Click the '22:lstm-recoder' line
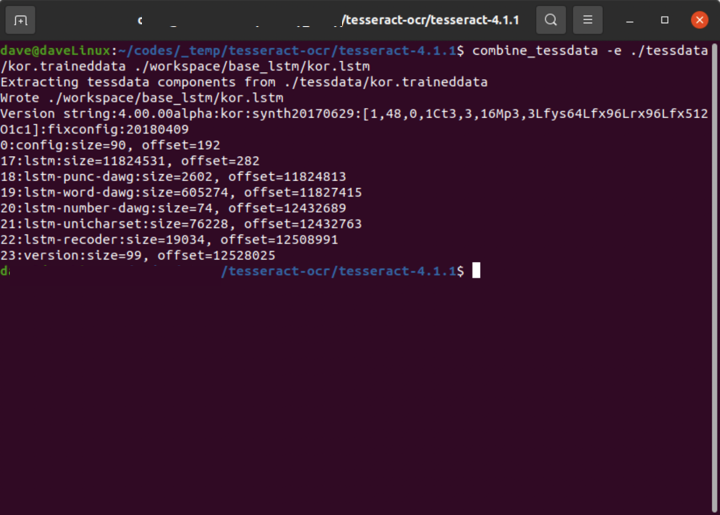This screenshot has width=720, height=515. coord(169,240)
